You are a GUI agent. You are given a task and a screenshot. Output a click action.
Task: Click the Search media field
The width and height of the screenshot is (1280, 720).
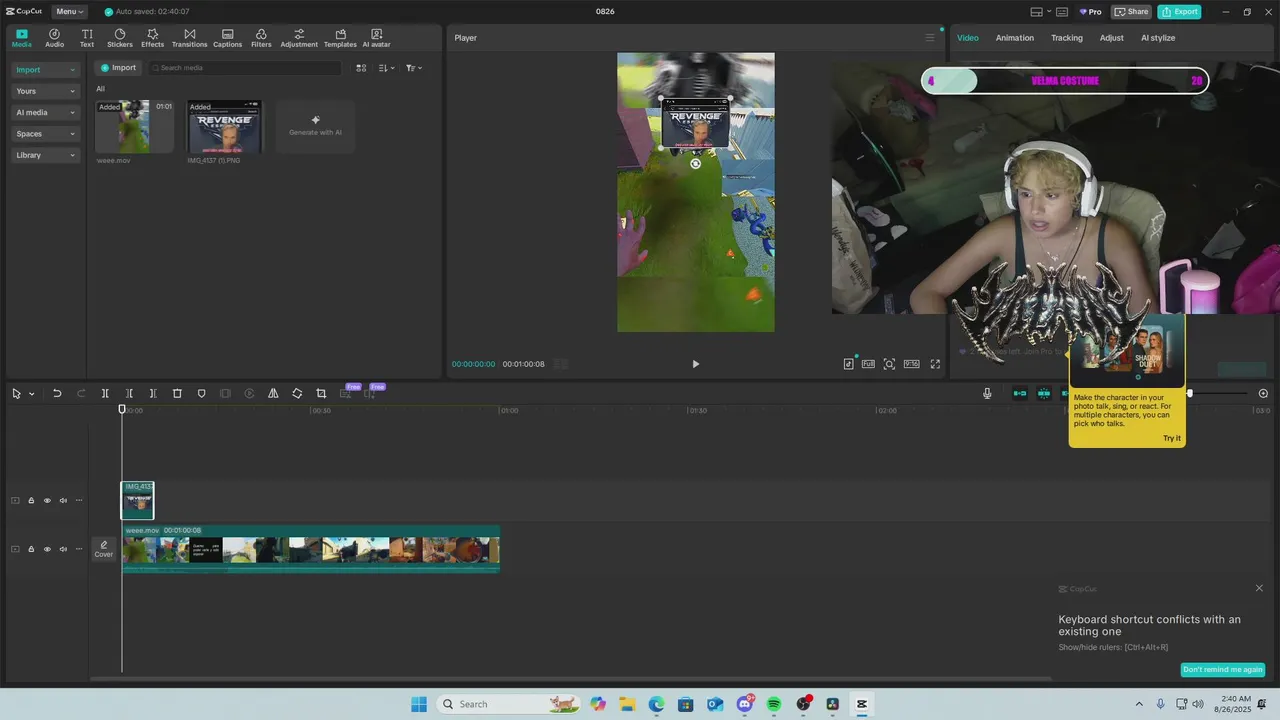coord(245,68)
